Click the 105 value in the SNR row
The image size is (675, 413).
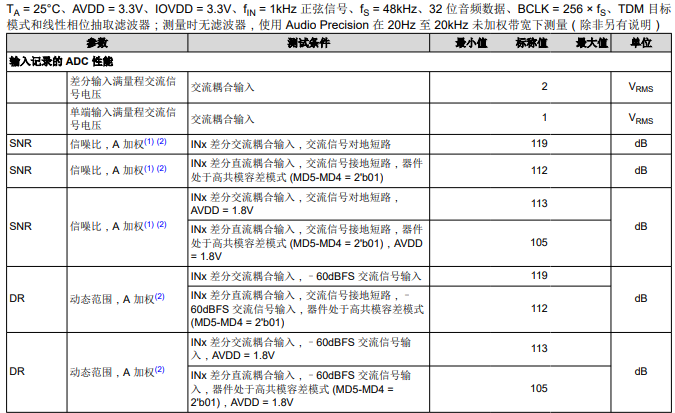[539, 242]
